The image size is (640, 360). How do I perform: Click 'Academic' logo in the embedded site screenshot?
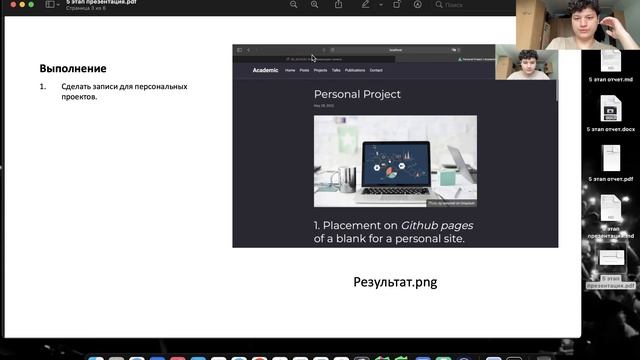pyautogui.click(x=265, y=70)
